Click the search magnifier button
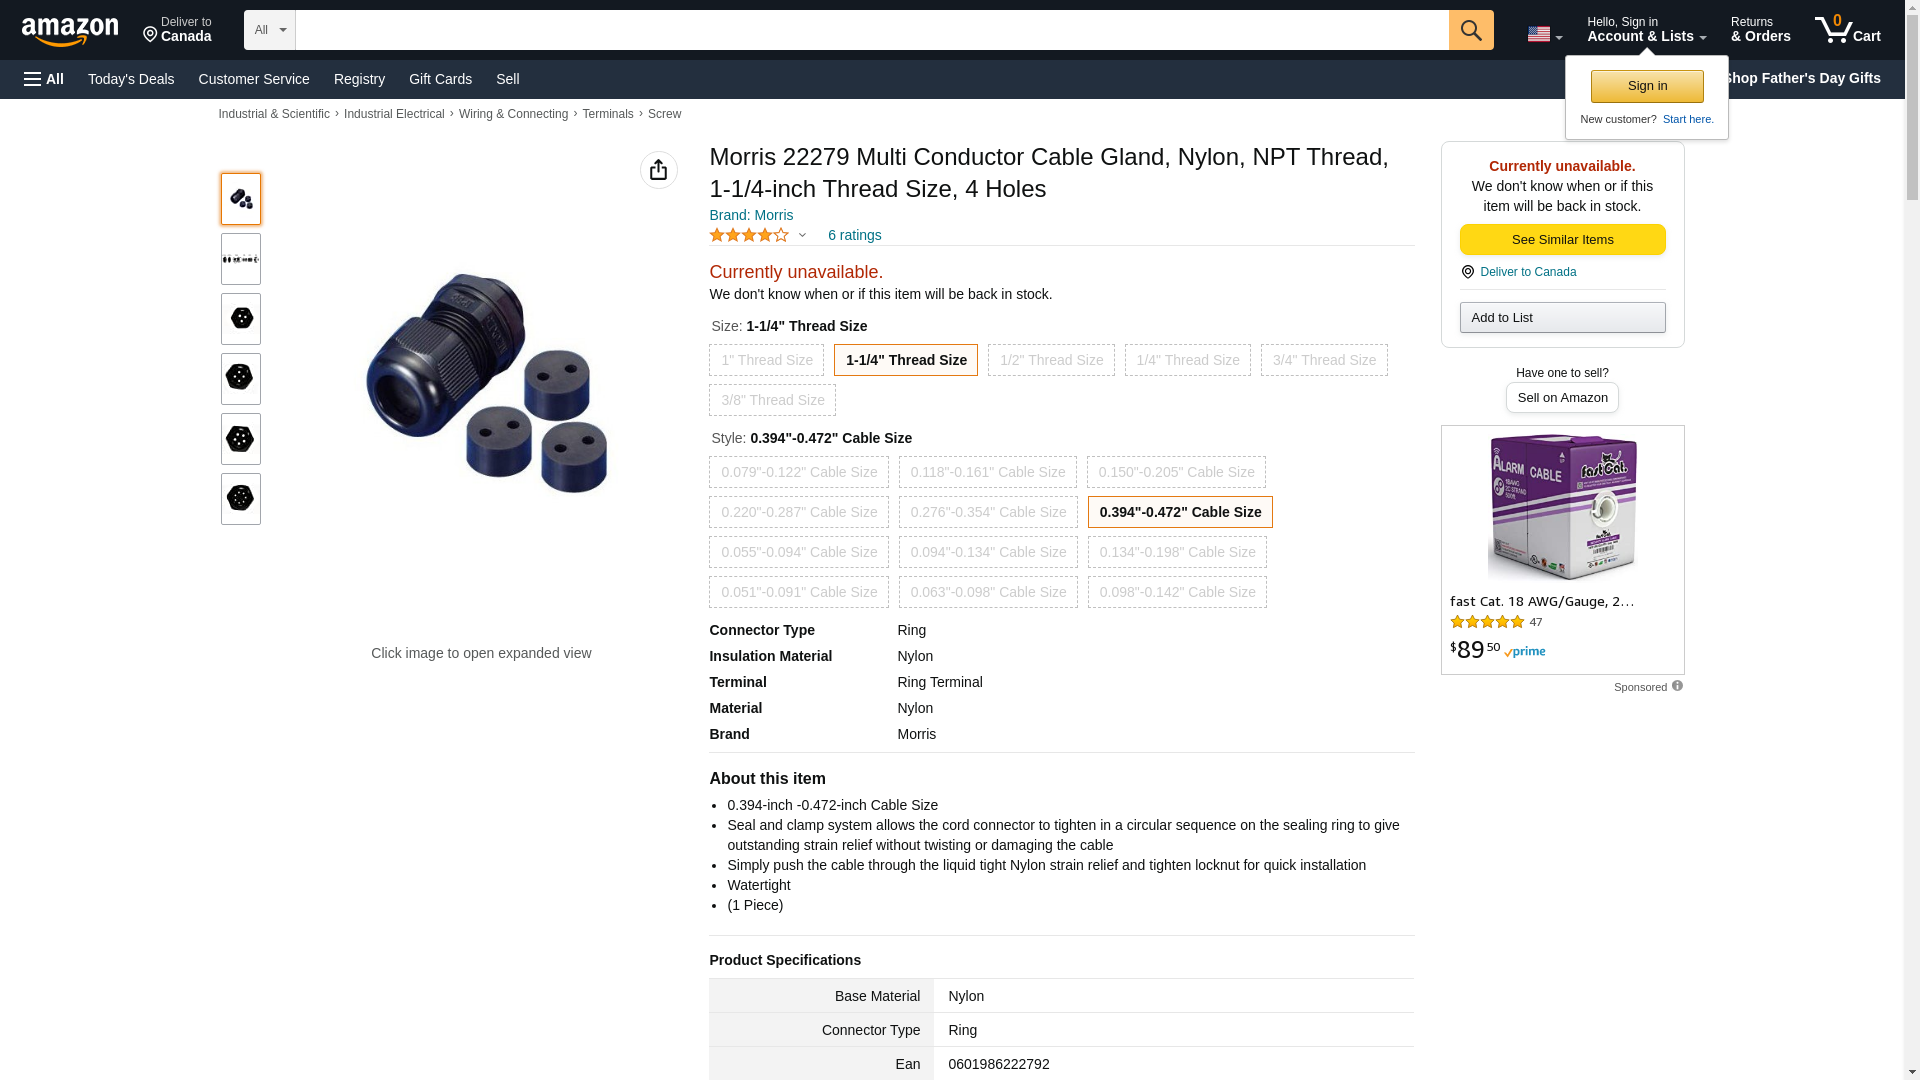Image resolution: width=1920 pixels, height=1080 pixels. pos(1470,30)
